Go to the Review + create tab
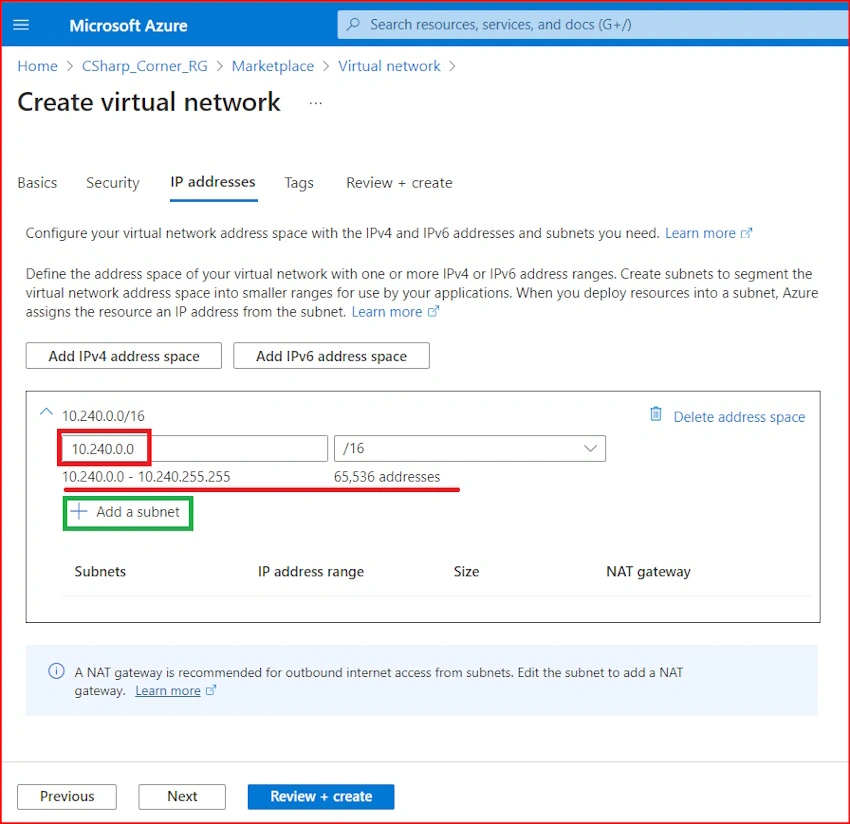The height and width of the screenshot is (824, 850). (399, 183)
